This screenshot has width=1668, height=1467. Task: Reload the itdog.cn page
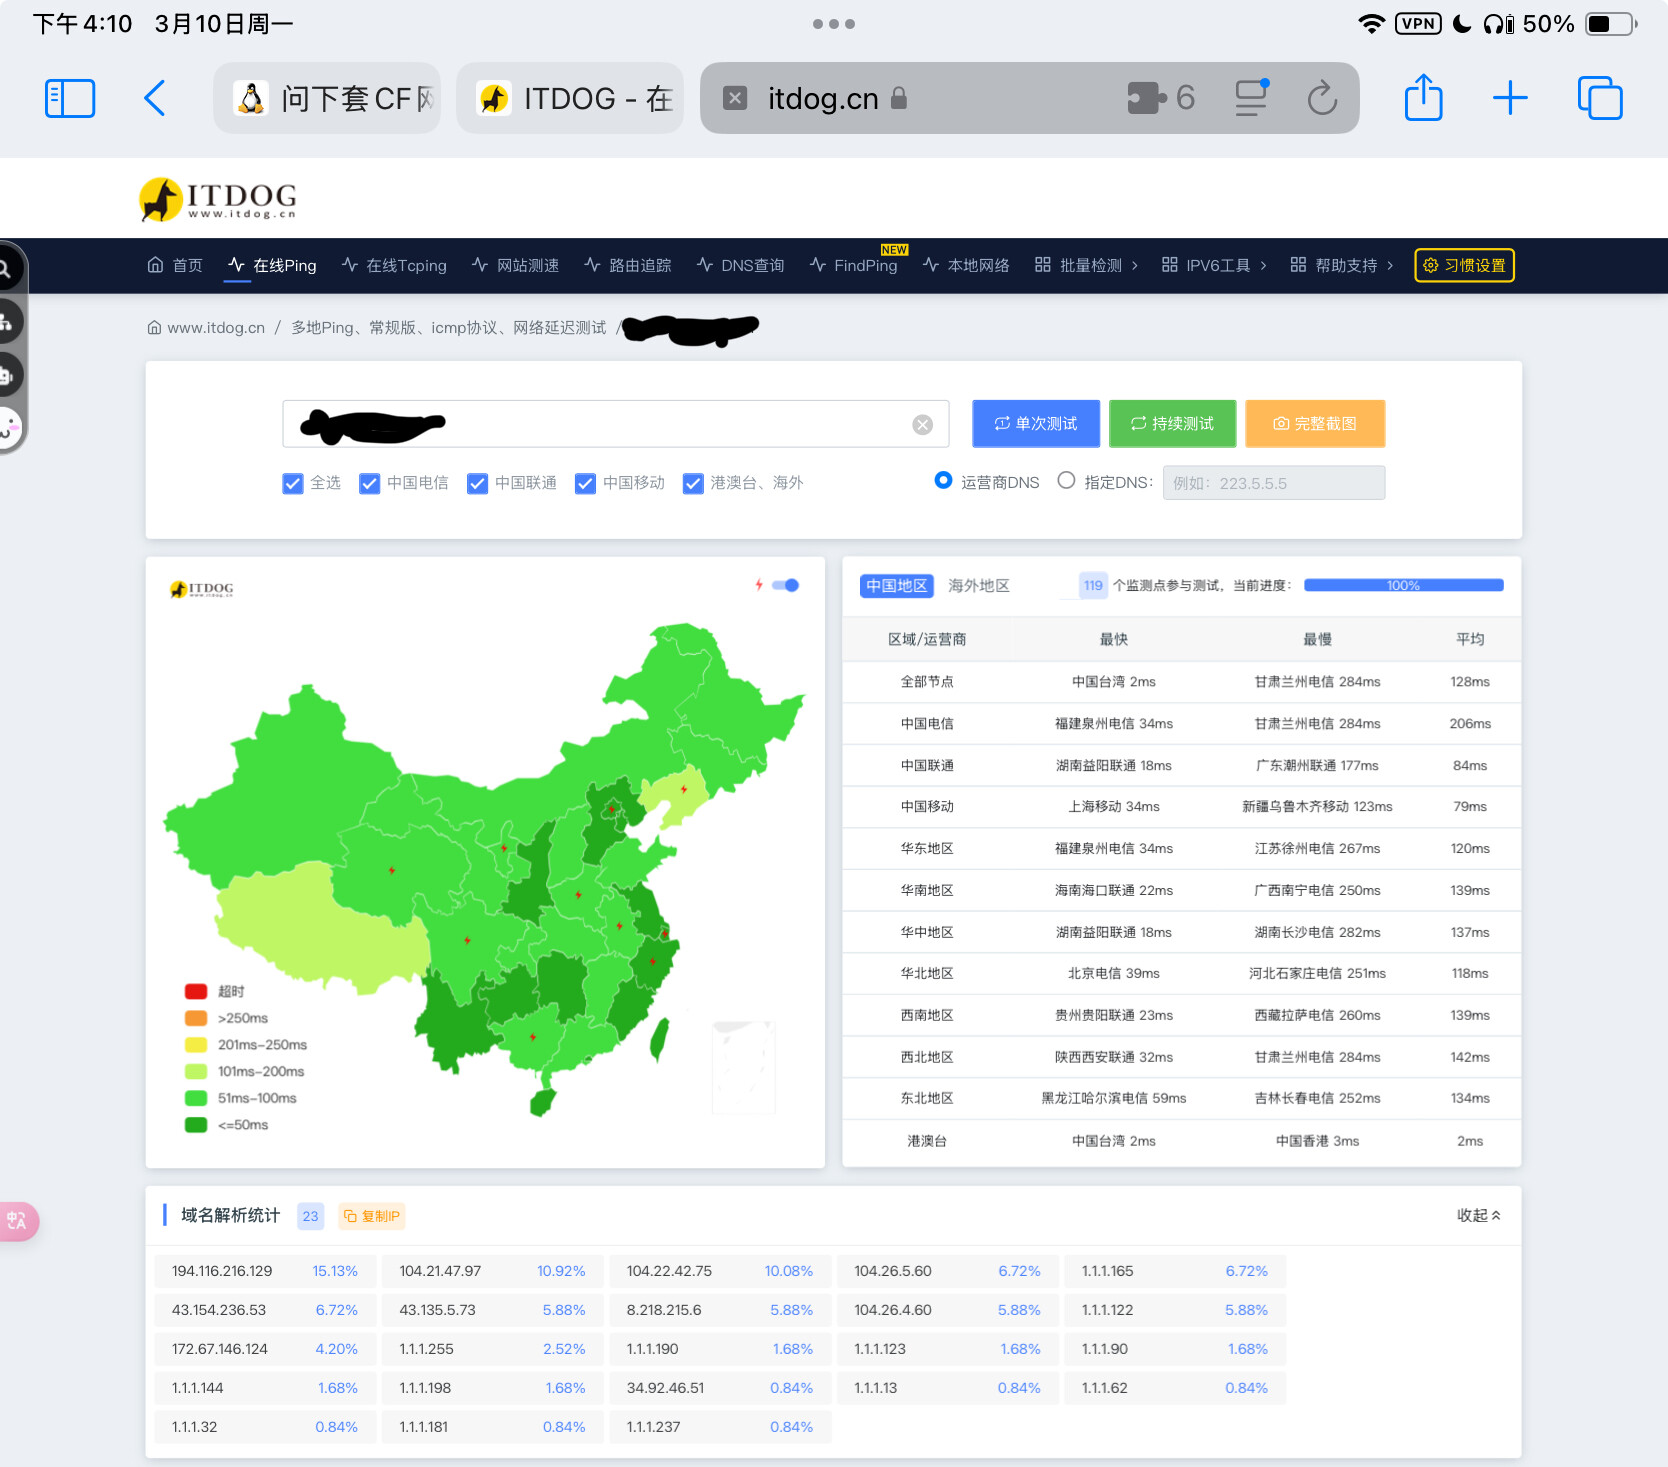pyautogui.click(x=1322, y=98)
